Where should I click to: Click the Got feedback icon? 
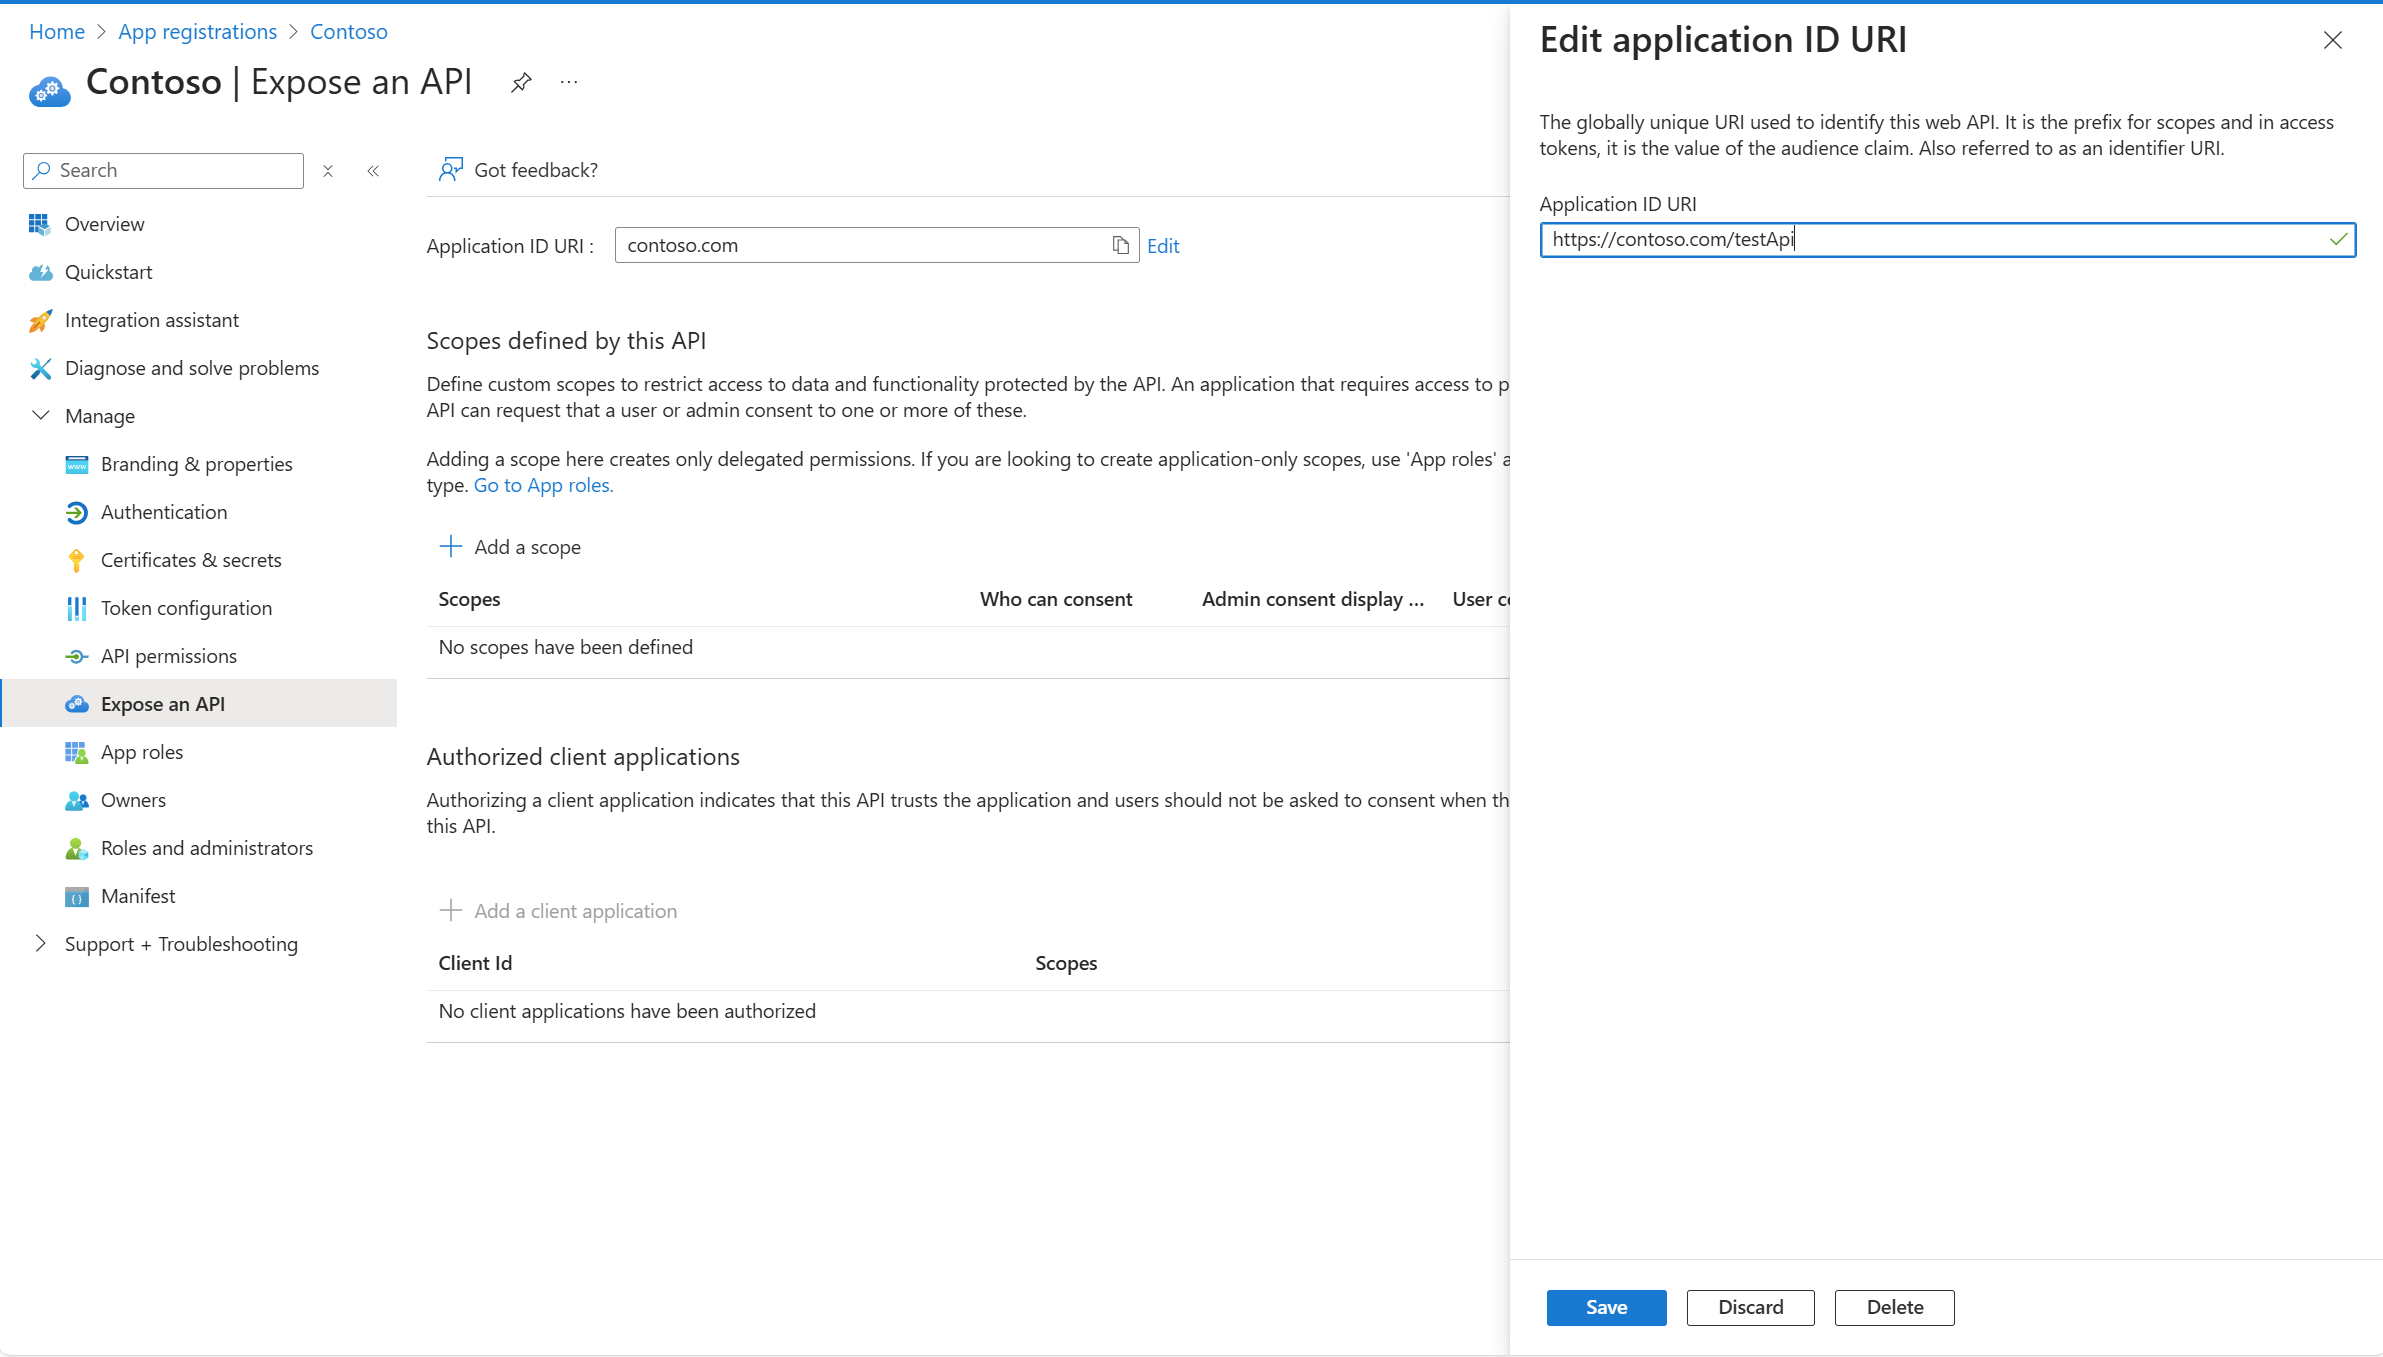451,170
